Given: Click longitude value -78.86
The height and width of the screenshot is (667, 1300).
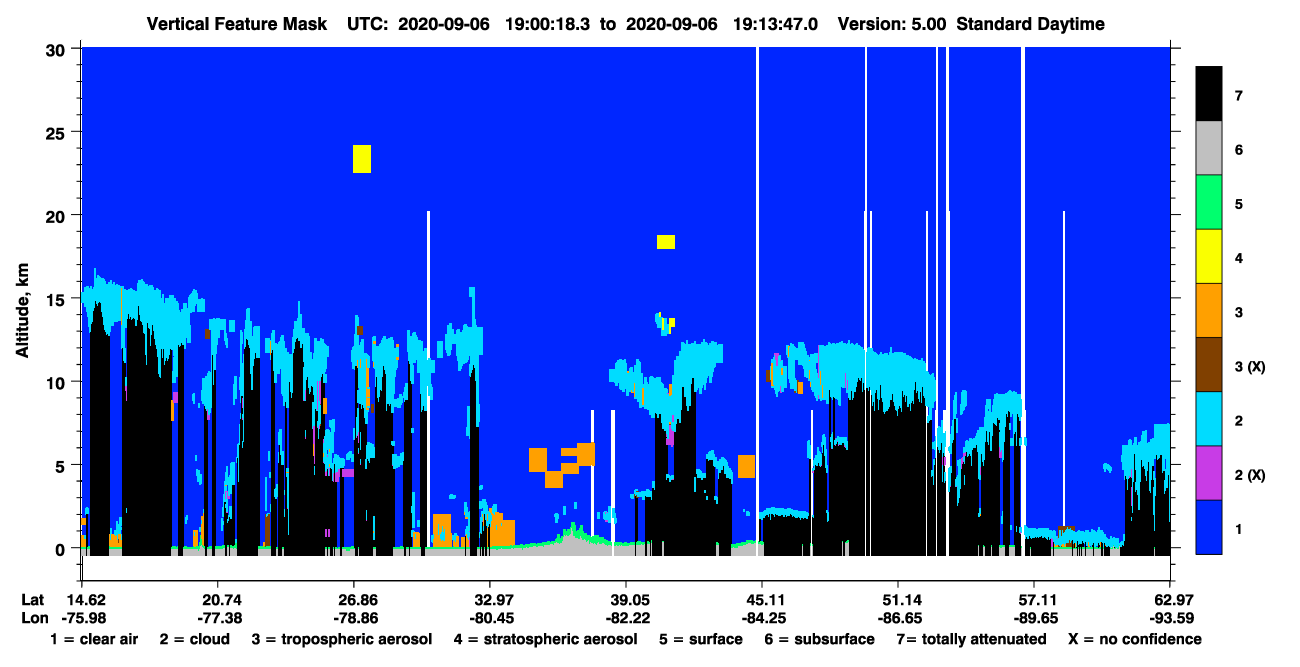Looking at the screenshot, I should point(354,618).
